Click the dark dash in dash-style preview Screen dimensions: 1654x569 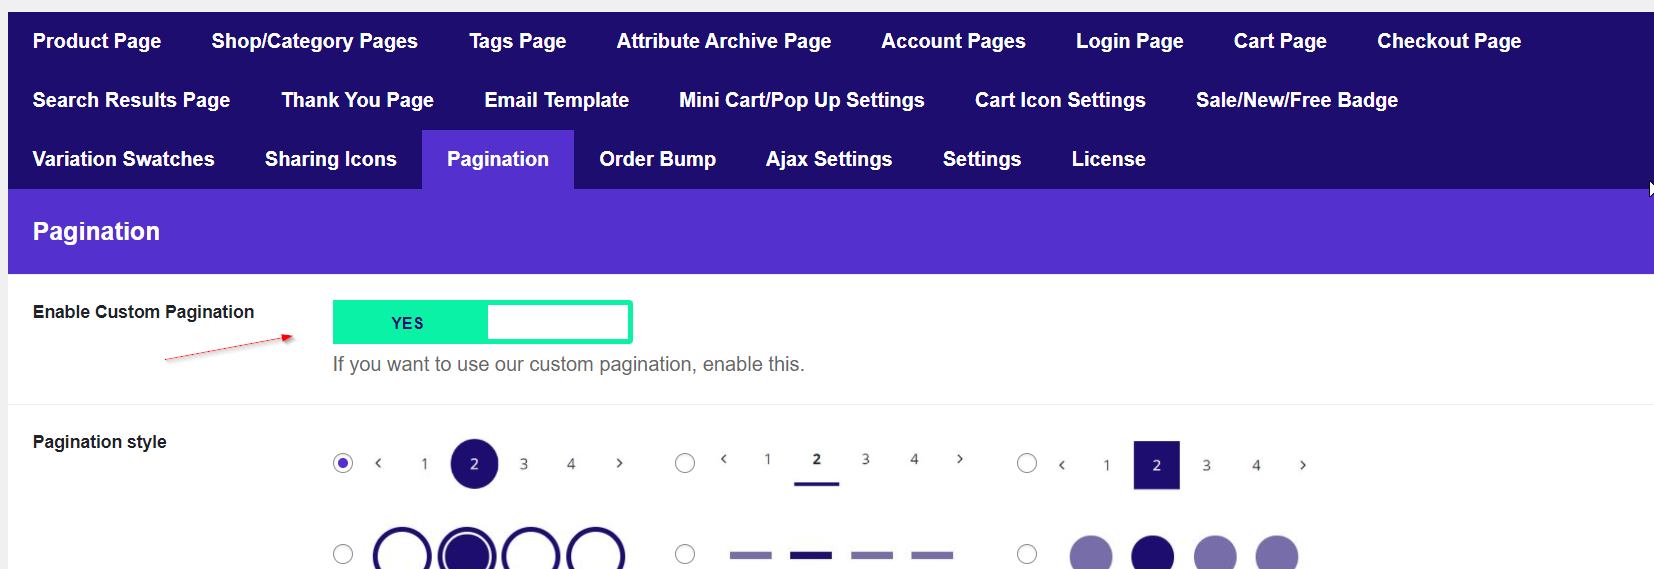[811, 555]
